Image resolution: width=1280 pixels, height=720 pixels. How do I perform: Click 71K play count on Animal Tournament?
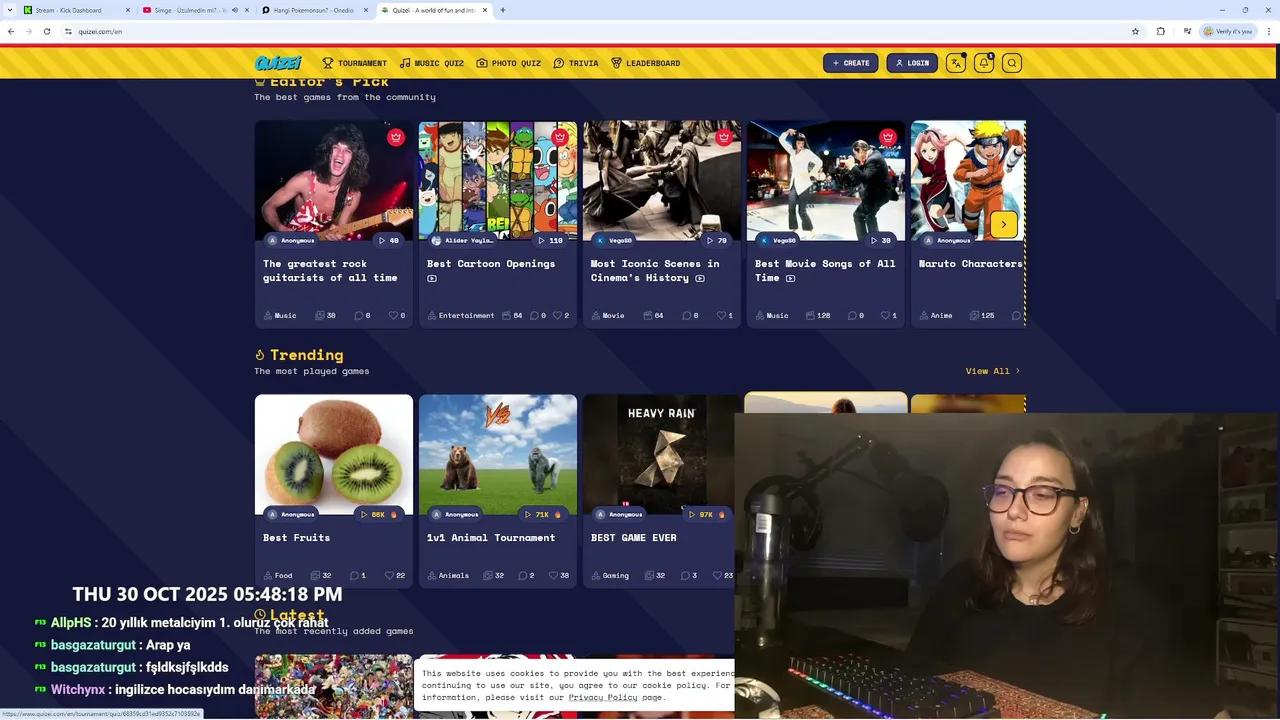(543, 514)
